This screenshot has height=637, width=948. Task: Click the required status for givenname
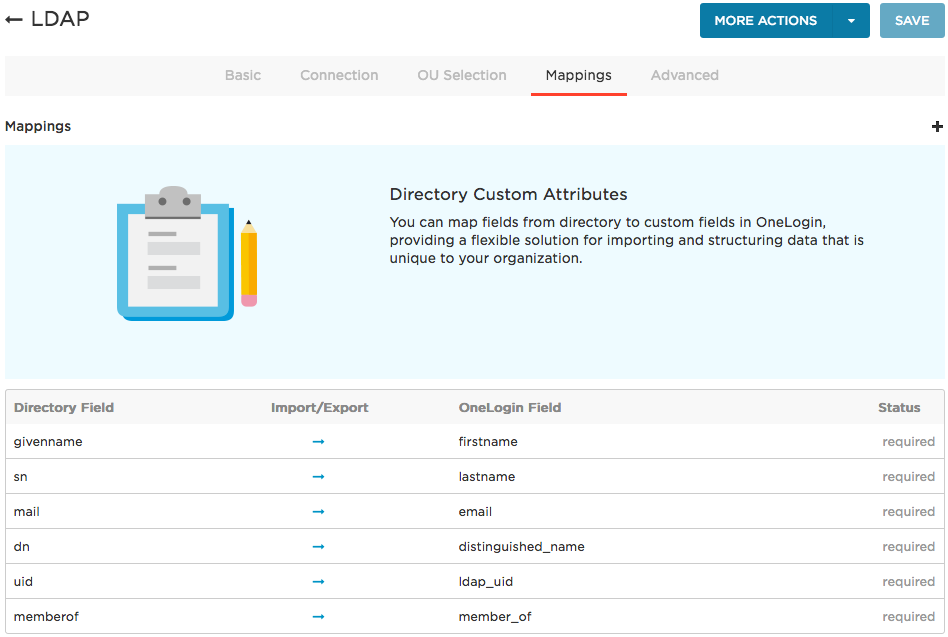click(909, 442)
